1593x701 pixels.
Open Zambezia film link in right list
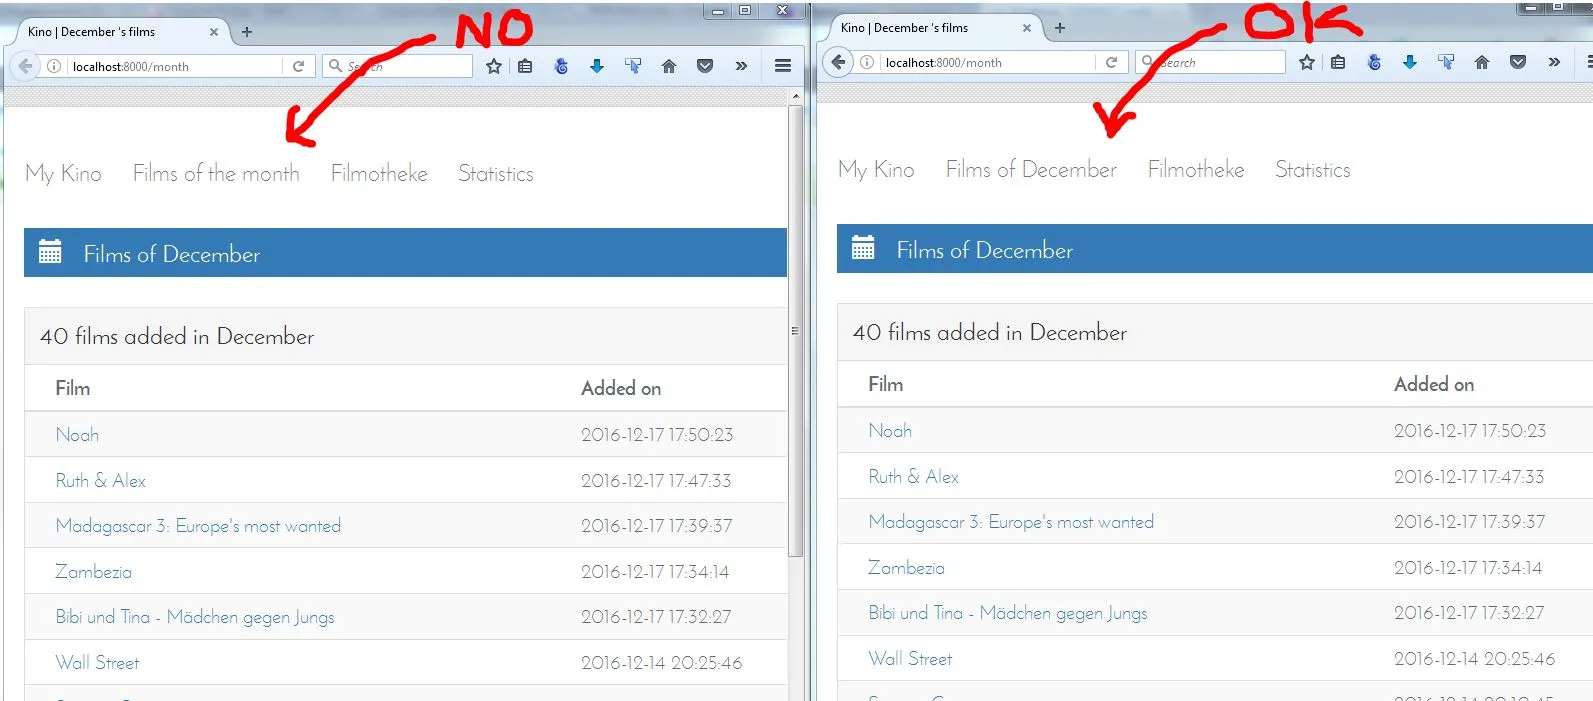pyautogui.click(x=906, y=567)
